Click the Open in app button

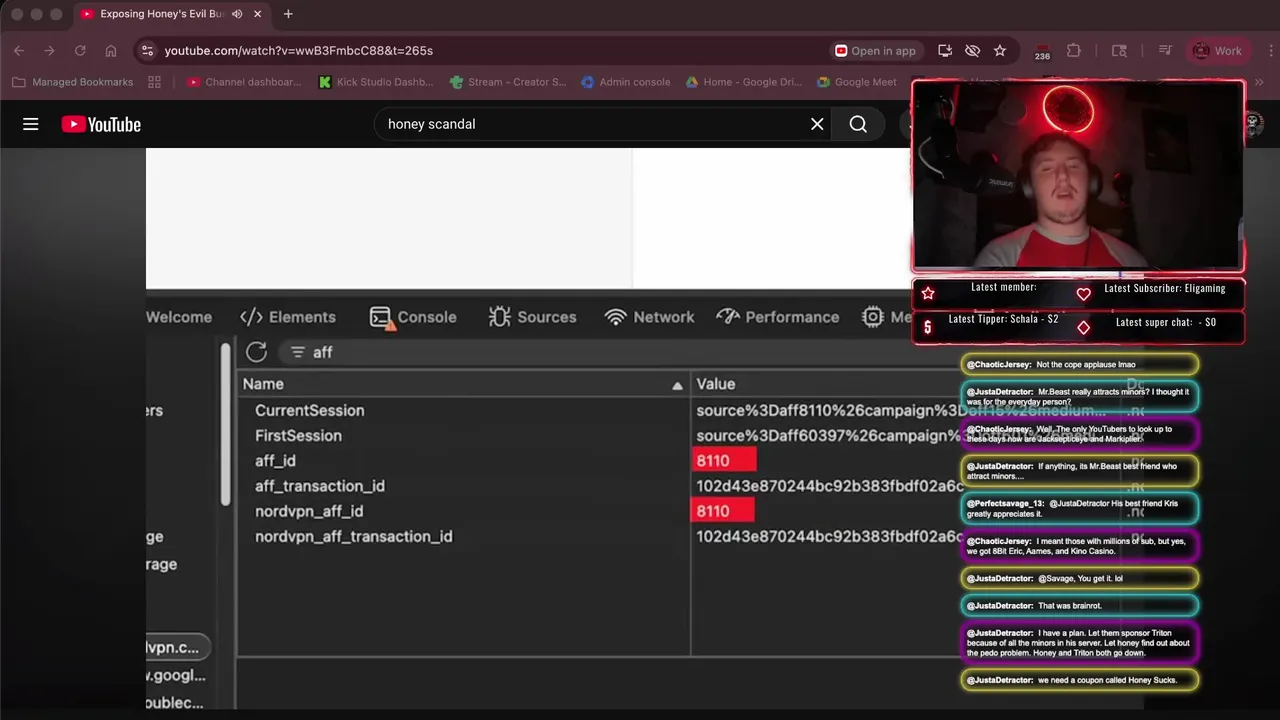pos(875,50)
